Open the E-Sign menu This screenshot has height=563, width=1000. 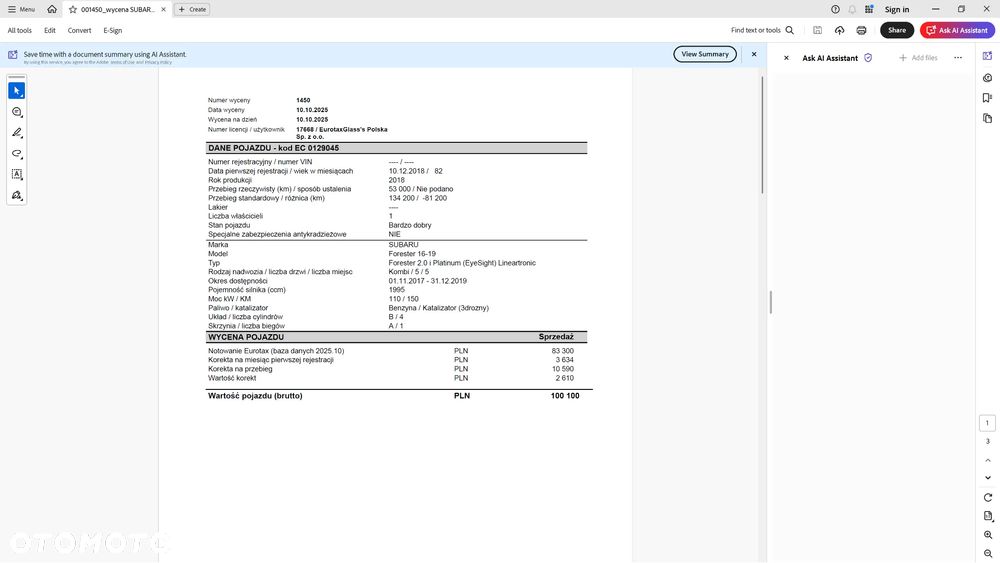point(113,30)
